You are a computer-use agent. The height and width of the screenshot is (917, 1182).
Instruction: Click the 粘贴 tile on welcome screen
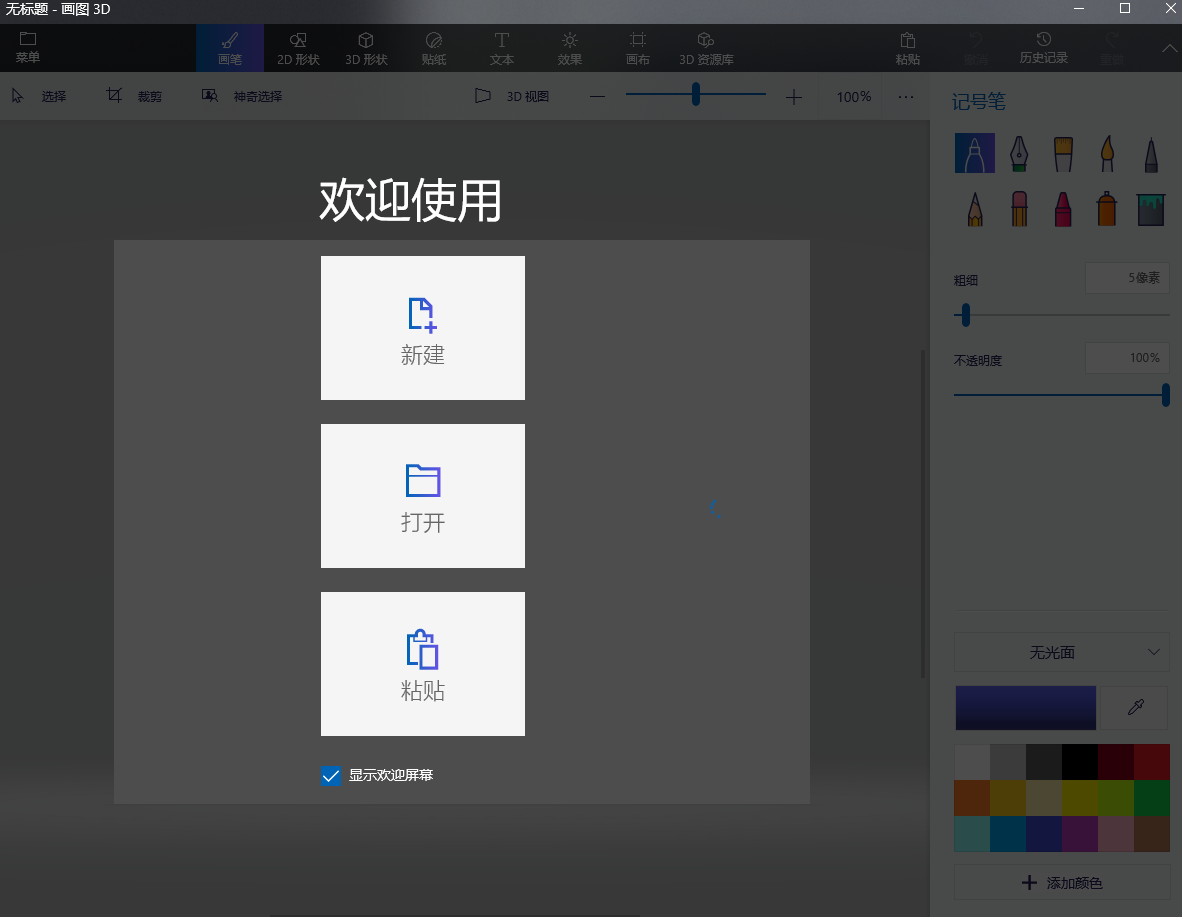coord(423,664)
